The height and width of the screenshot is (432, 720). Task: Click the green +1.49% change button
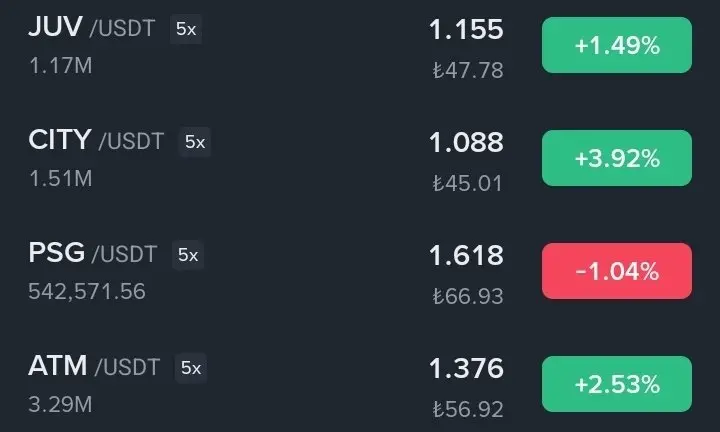pos(617,45)
